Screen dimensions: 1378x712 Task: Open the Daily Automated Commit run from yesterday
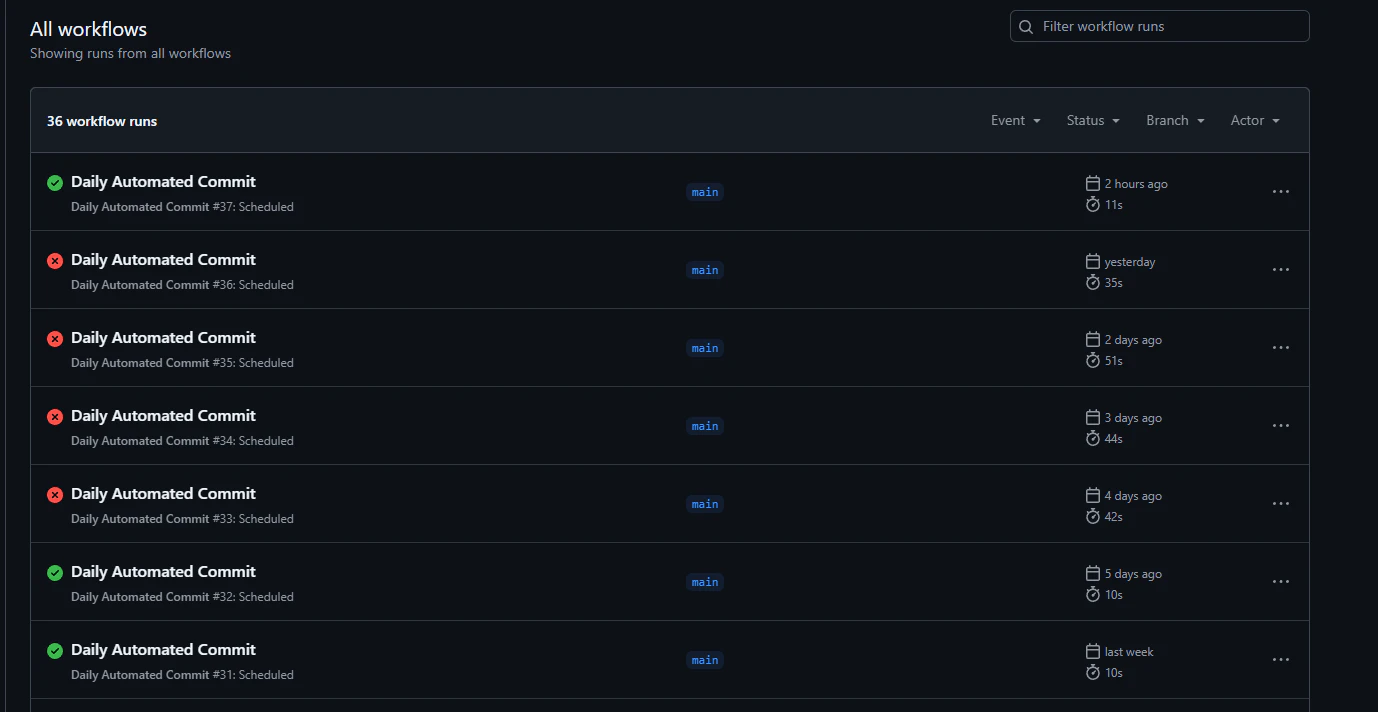click(163, 260)
